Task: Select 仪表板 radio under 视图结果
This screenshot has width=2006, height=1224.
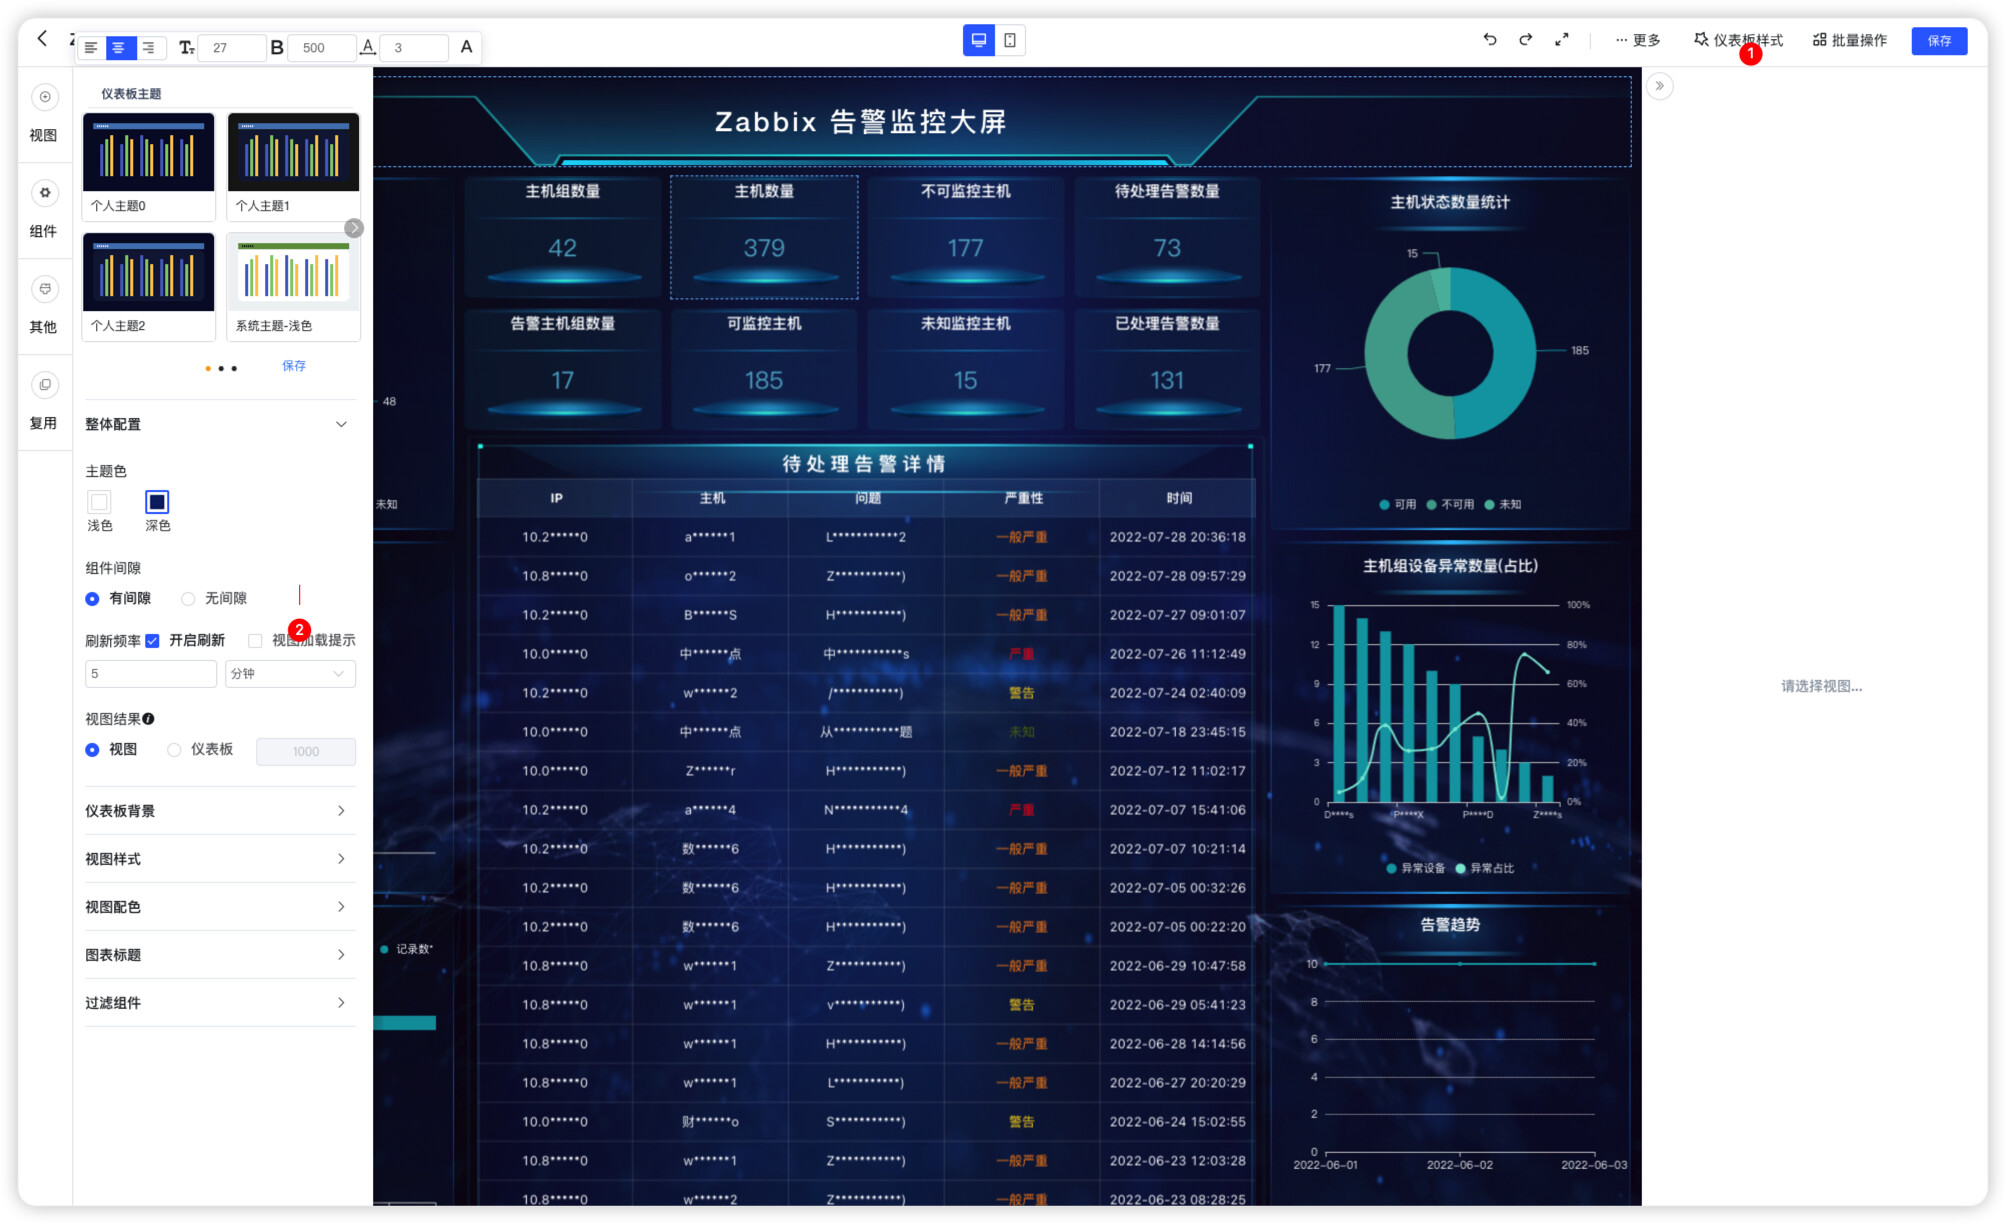Action: coord(174,750)
